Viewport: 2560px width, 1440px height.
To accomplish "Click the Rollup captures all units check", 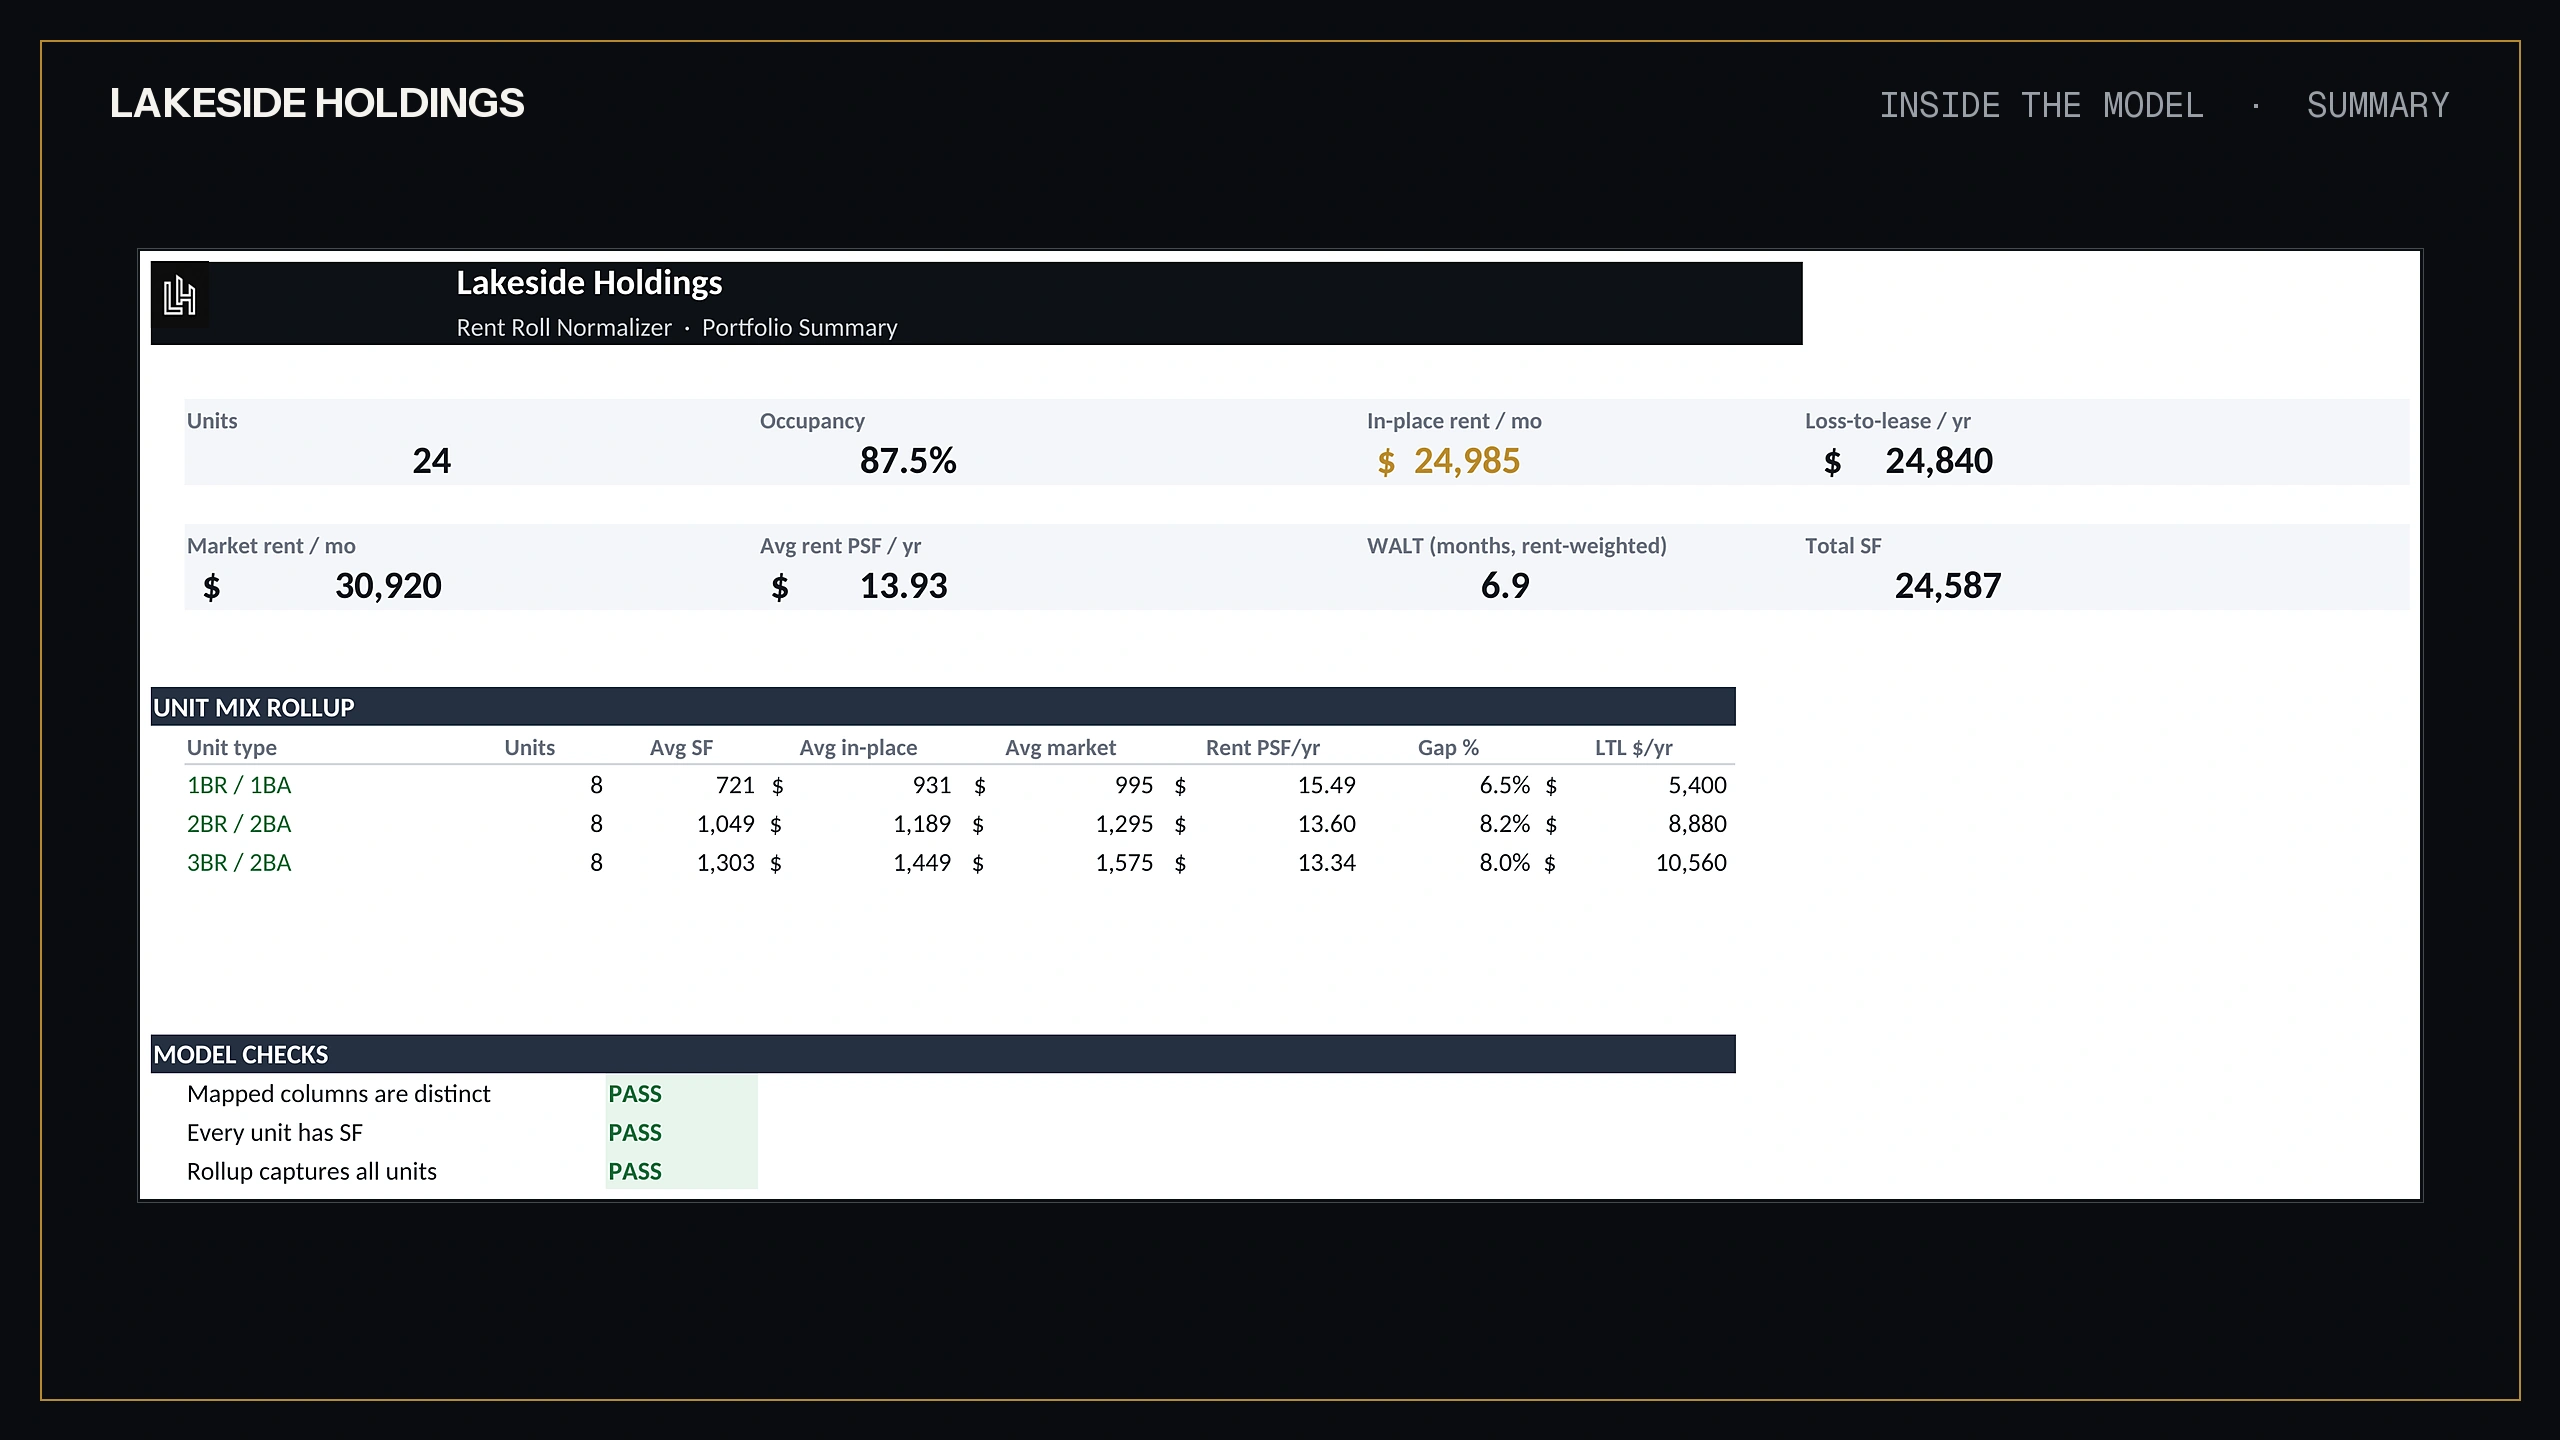I will (311, 1172).
